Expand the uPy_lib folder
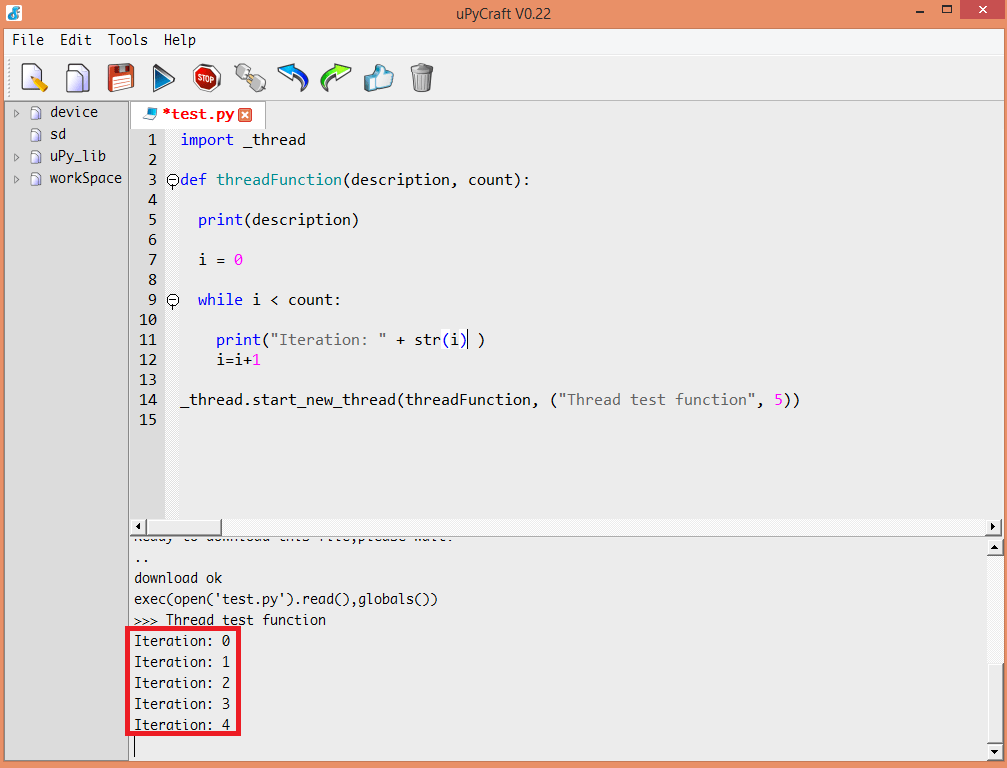 pyautogui.click(x=15, y=155)
